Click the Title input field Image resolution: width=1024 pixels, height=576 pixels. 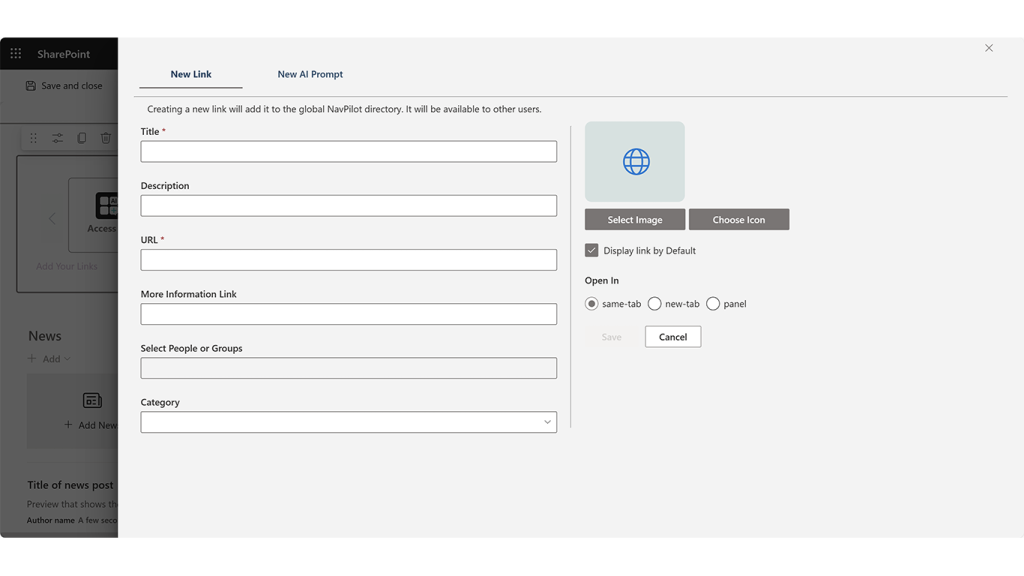coord(349,152)
